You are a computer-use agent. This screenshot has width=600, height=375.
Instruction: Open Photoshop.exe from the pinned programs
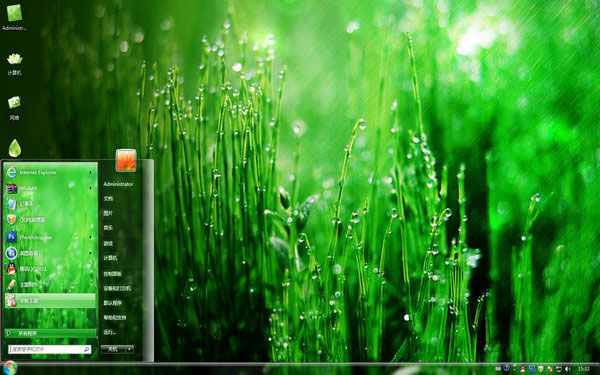(x=50, y=237)
